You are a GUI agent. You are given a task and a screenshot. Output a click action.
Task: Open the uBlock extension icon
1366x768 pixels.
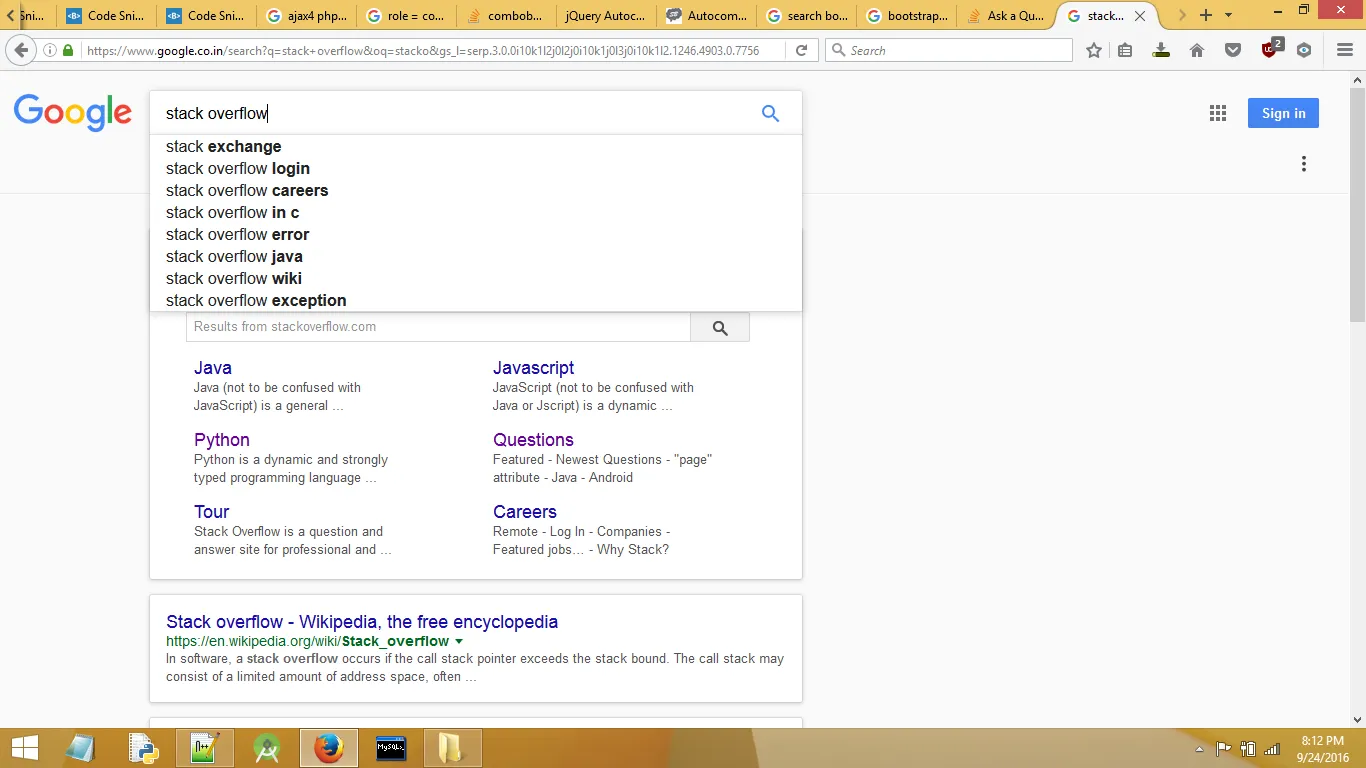tap(1271, 49)
